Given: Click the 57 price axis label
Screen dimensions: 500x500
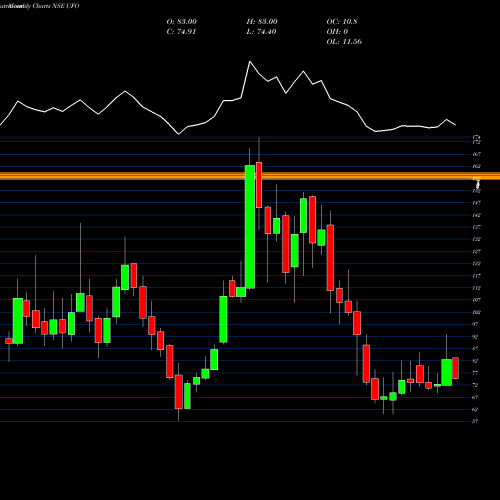Looking at the screenshot, I should click(476, 422).
